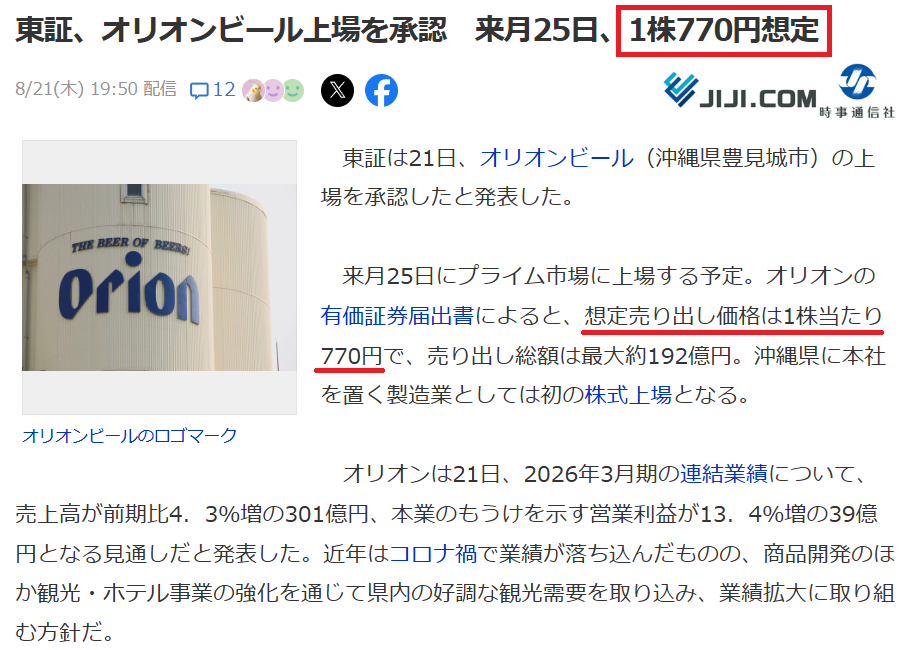
Task: Share the article on X
Action: [x=337, y=91]
